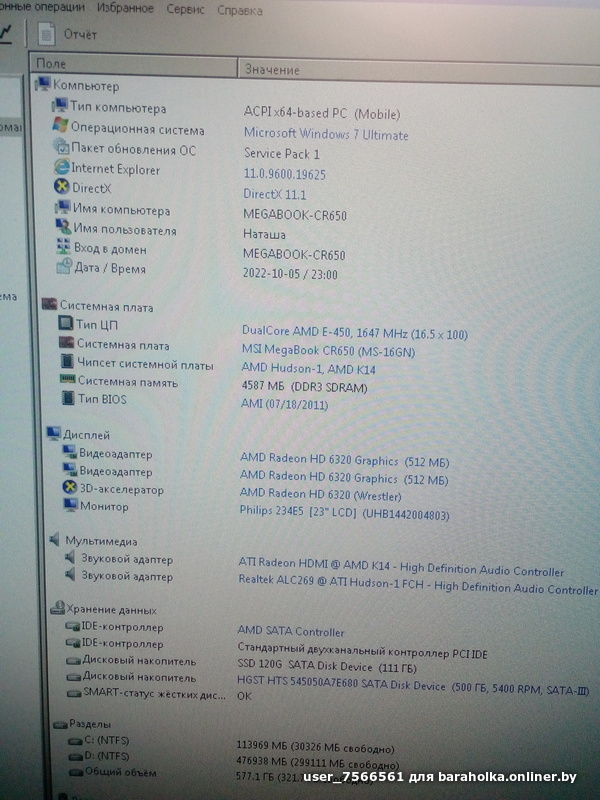The image size is (600, 800).
Task: Click the Хранение данных section icon
Action: (58, 608)
